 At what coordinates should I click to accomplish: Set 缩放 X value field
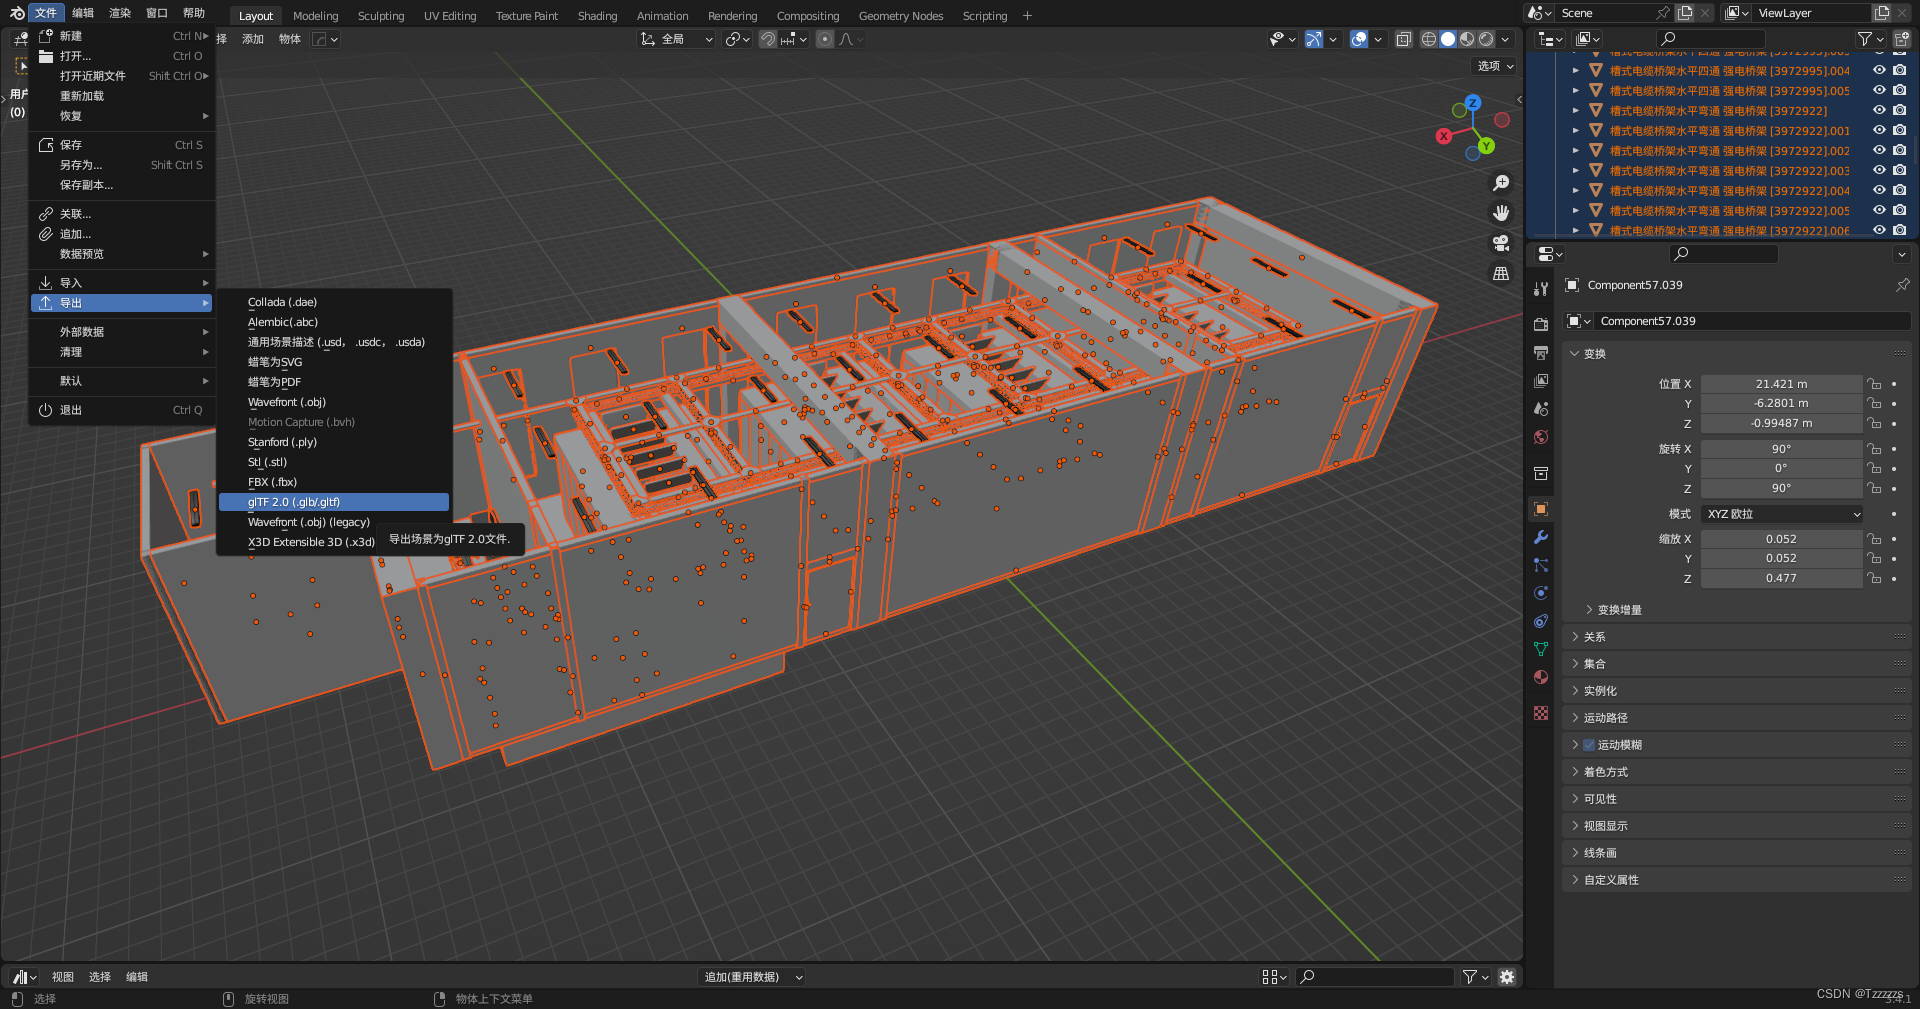[1781, 538]
